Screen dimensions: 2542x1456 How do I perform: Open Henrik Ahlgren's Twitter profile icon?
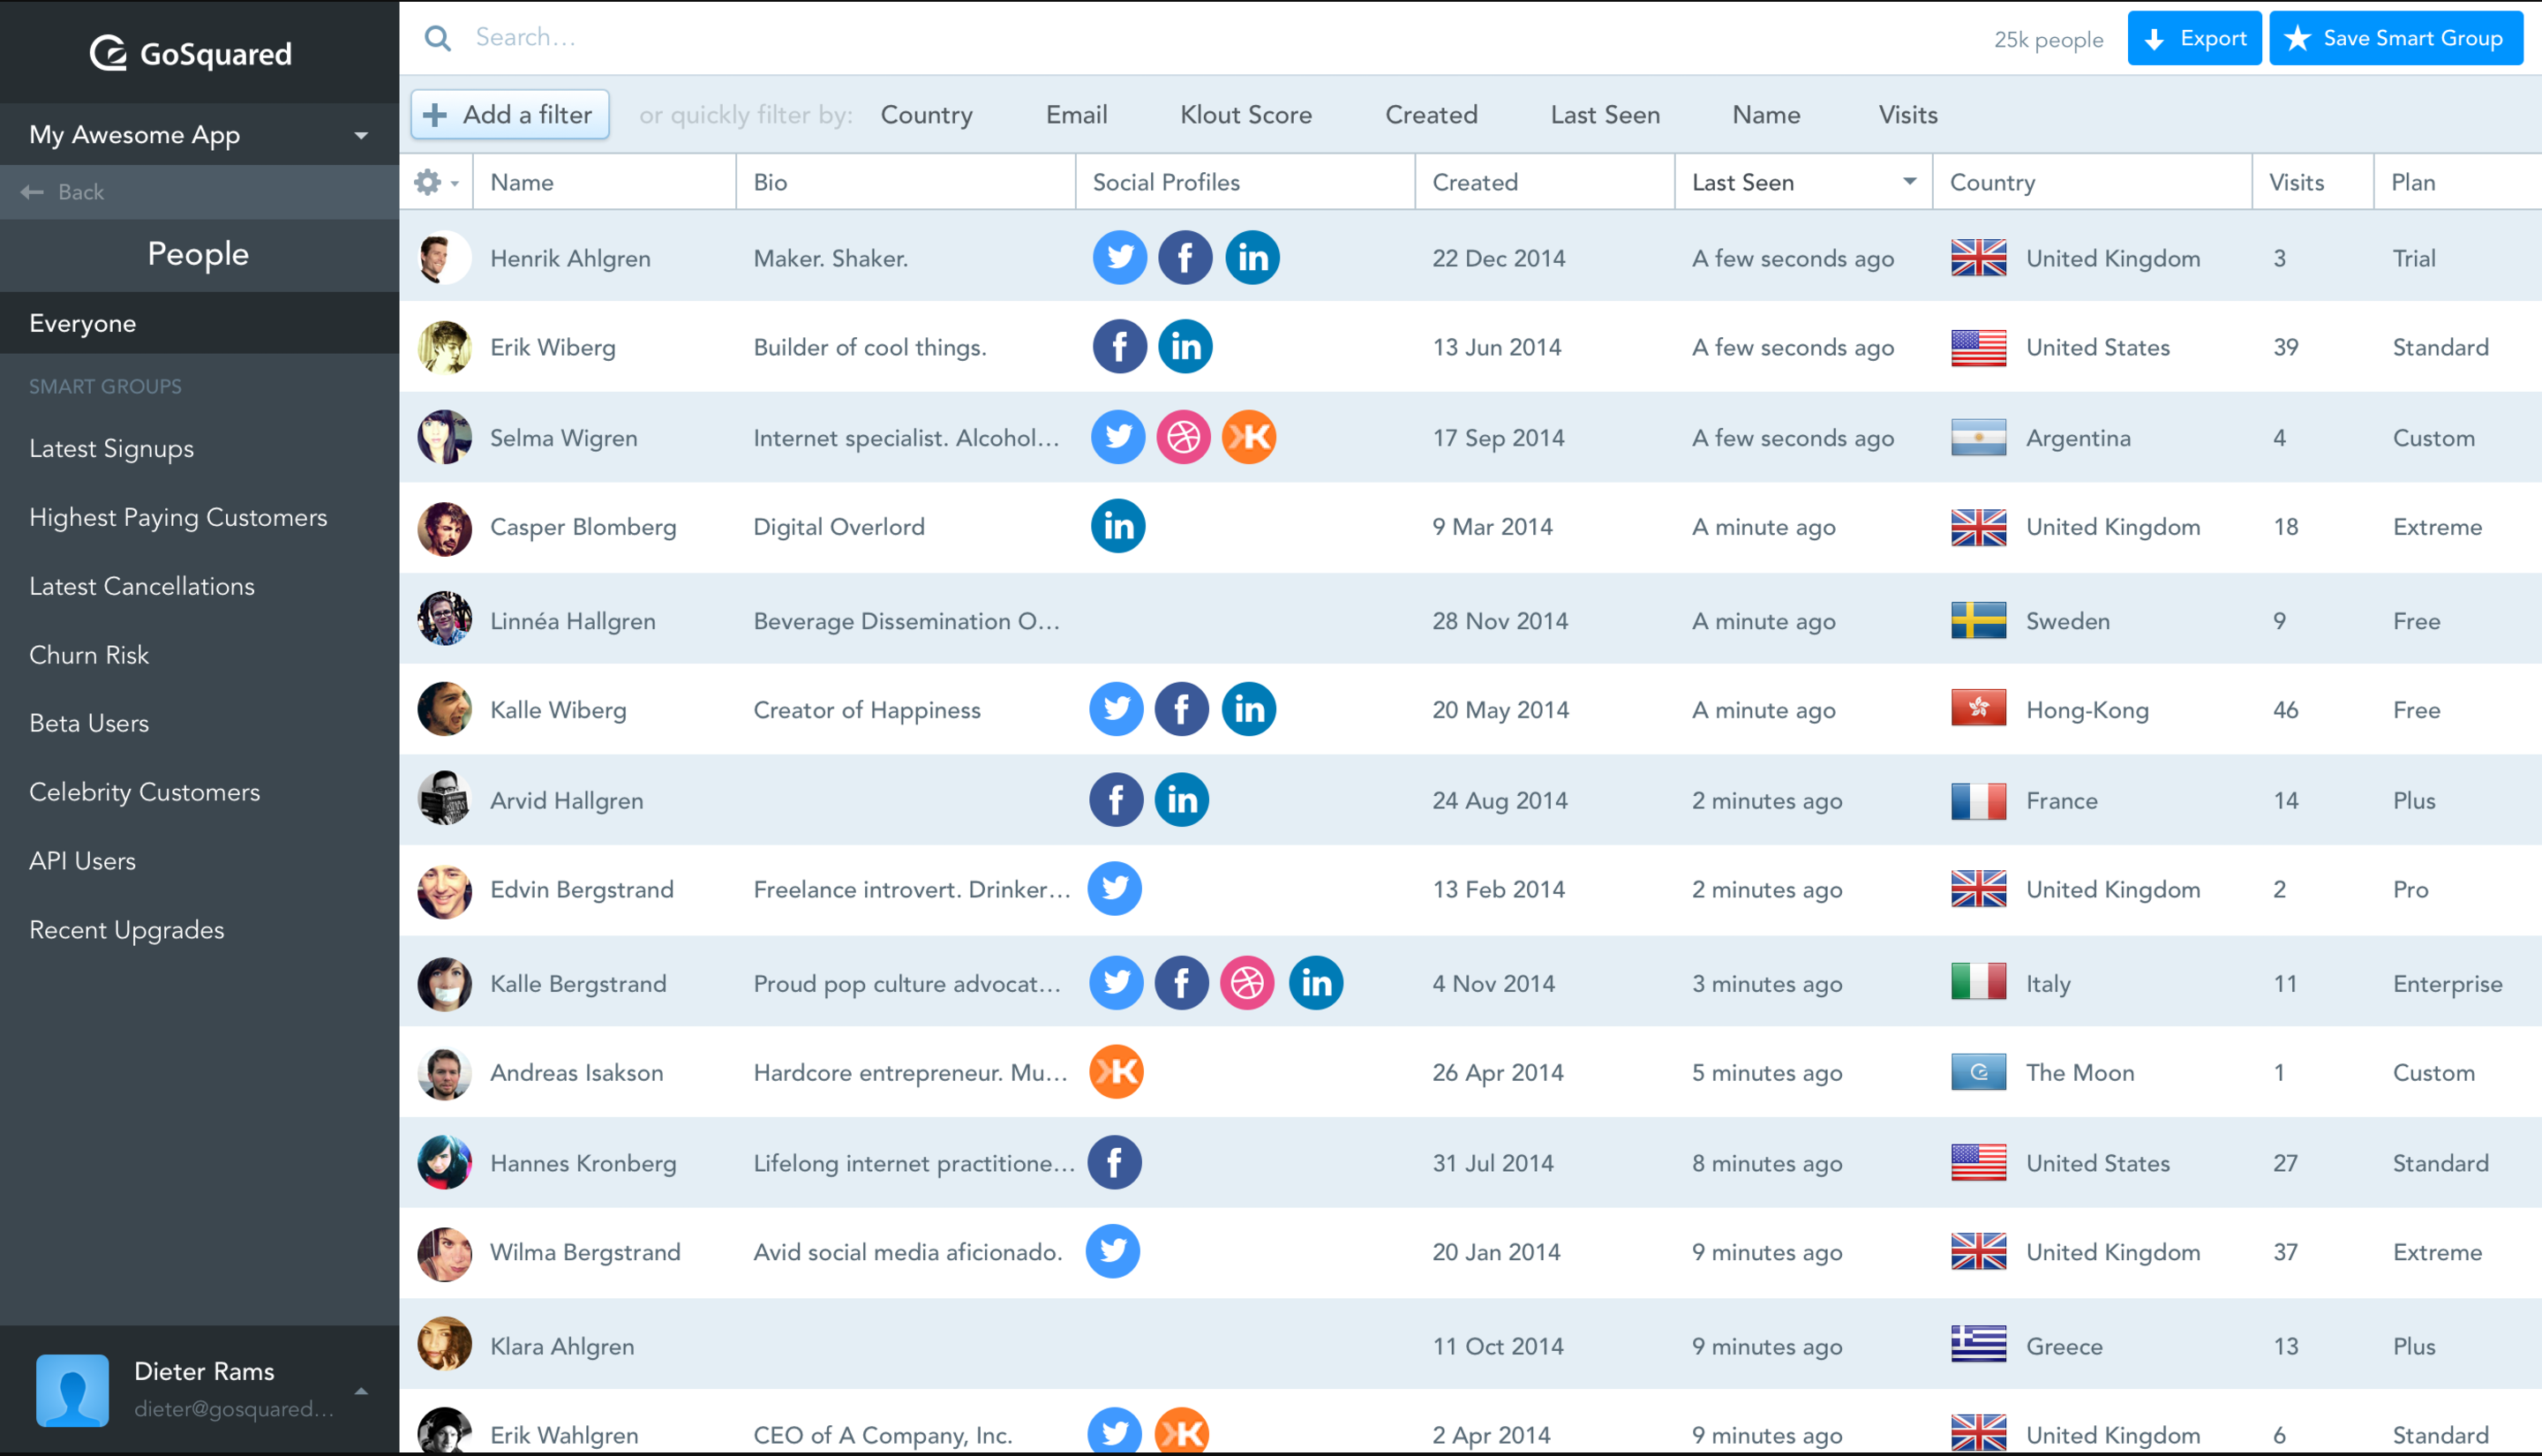coord(1119,258)
